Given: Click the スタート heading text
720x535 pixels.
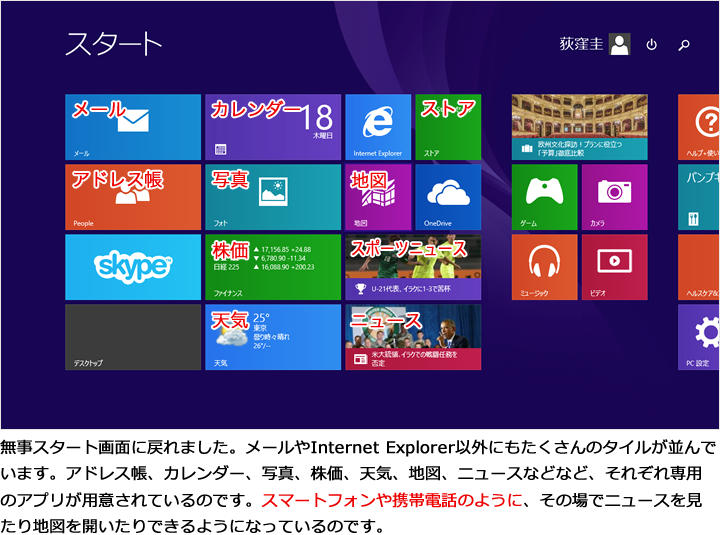Looking at the screenshot, I should [x=113, y=44].
